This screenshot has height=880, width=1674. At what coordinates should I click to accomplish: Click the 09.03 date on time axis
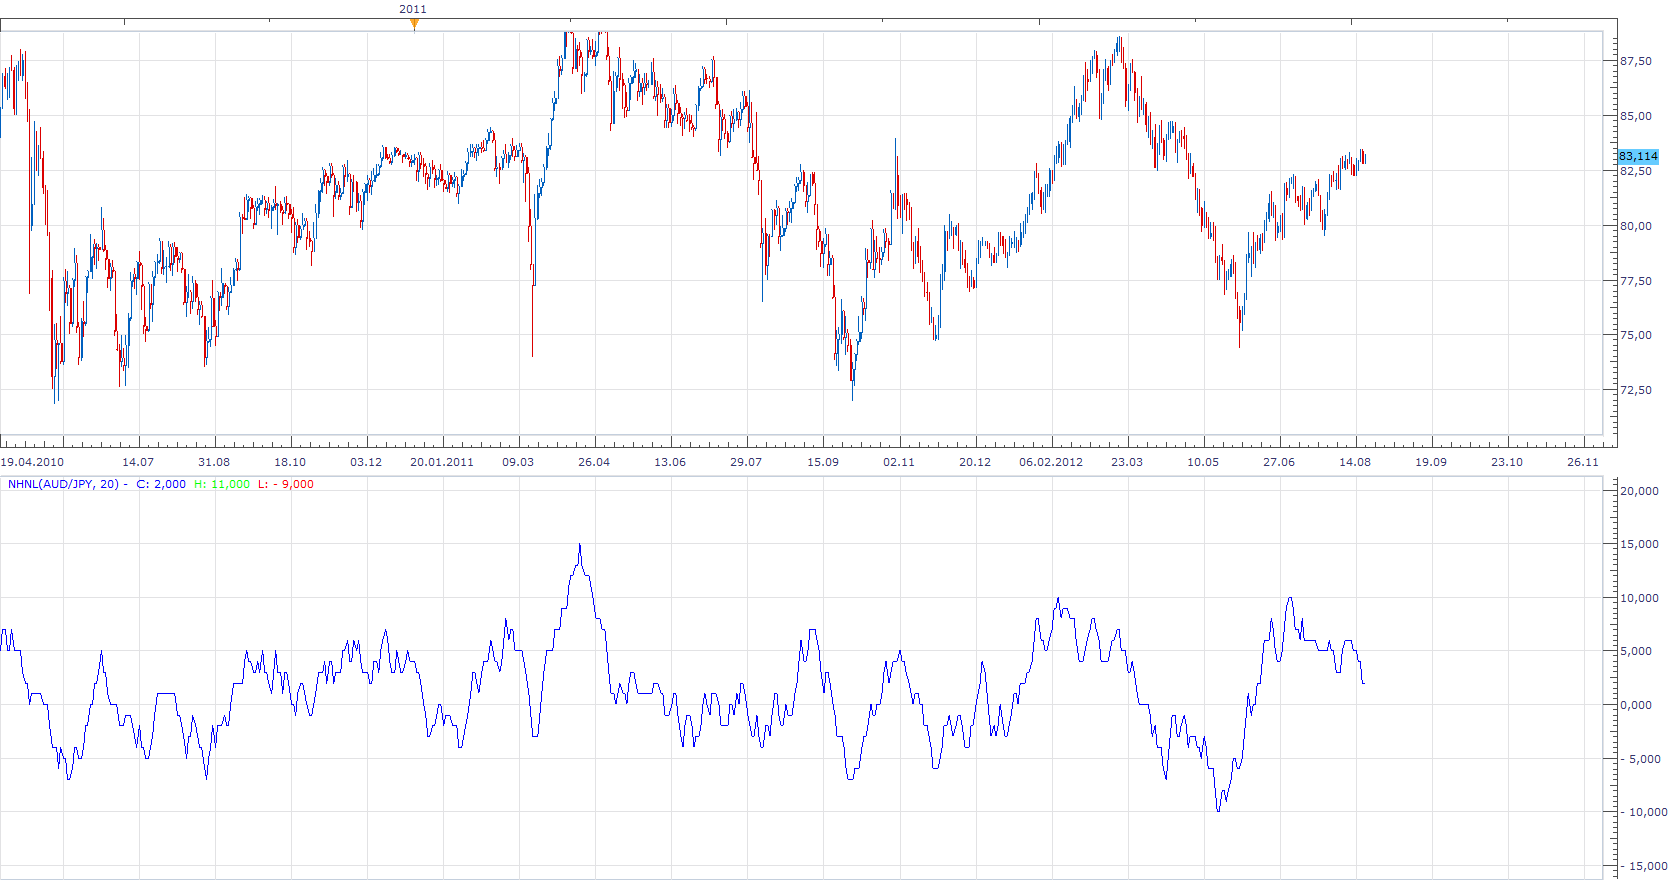tap(518, 462)
